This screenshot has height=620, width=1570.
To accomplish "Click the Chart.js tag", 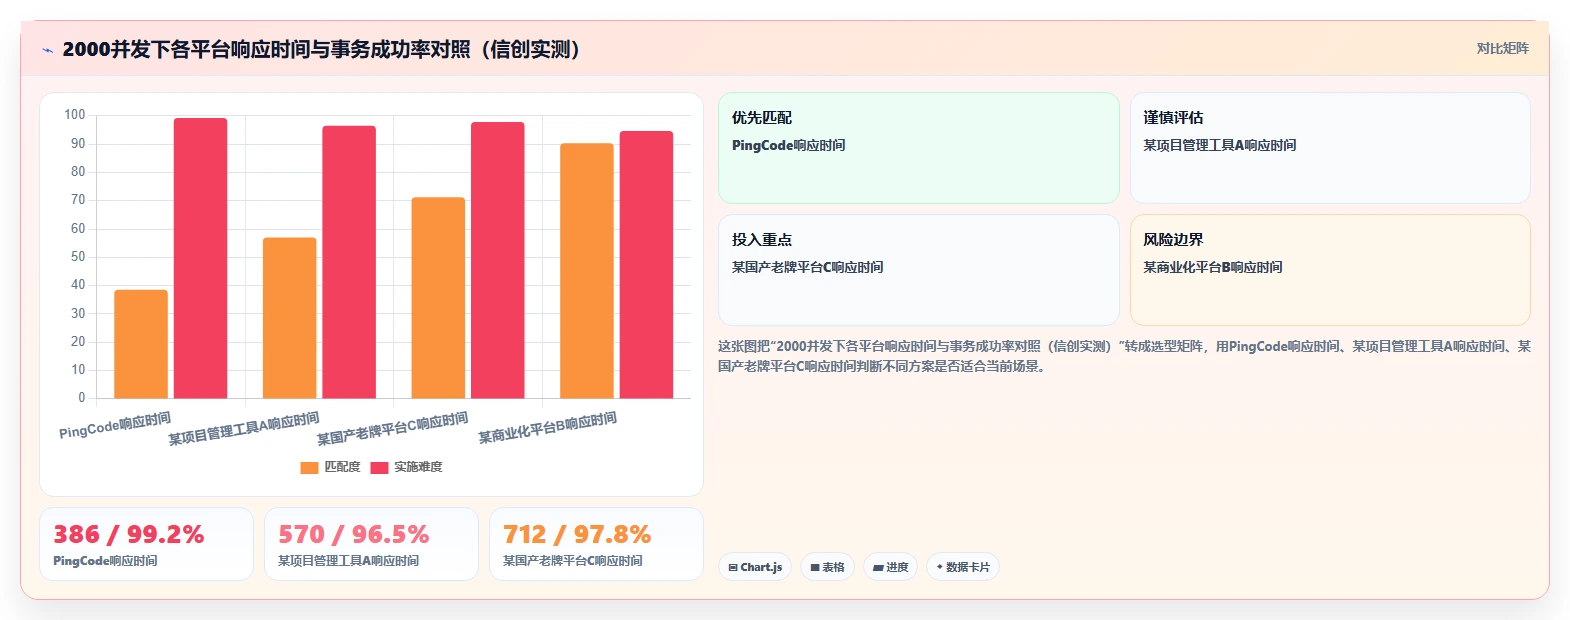I will [755, 567].
